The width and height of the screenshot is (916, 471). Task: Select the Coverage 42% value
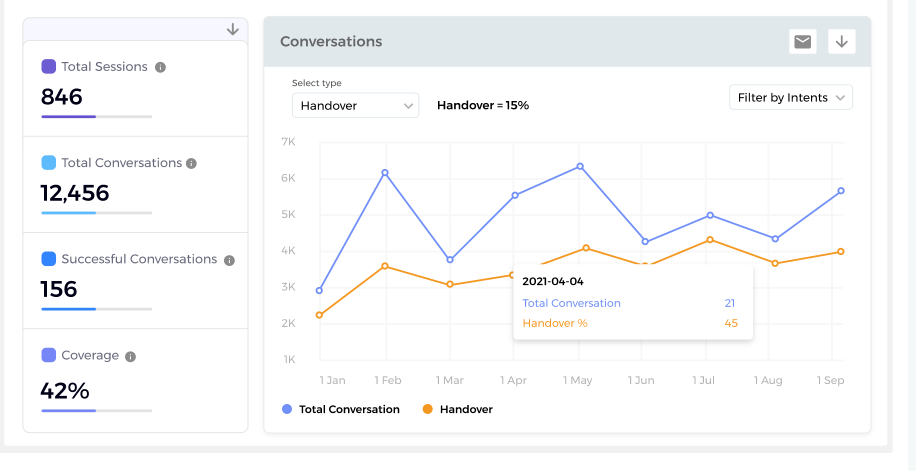click(65, 390)
